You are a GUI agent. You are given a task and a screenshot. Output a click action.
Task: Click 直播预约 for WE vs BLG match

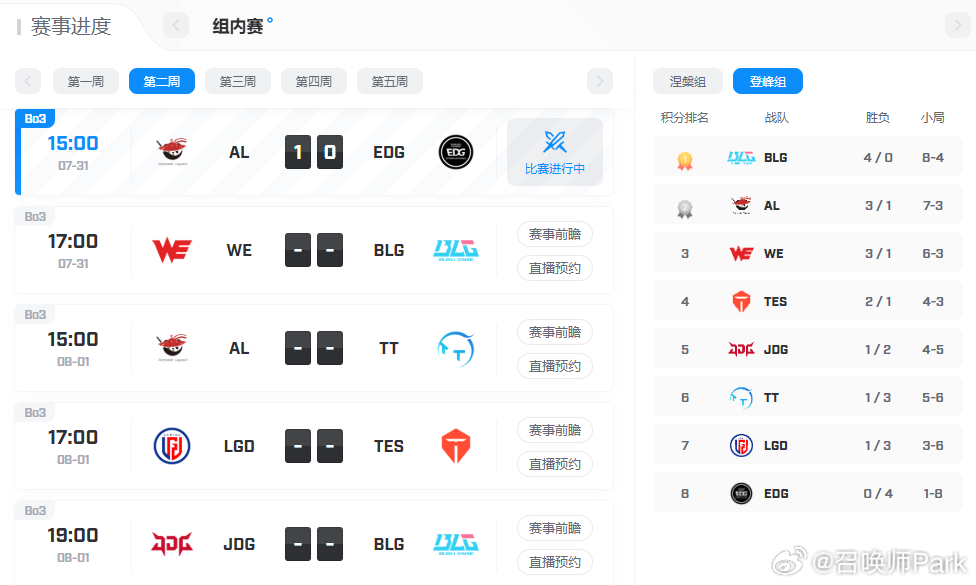(555, 268)
